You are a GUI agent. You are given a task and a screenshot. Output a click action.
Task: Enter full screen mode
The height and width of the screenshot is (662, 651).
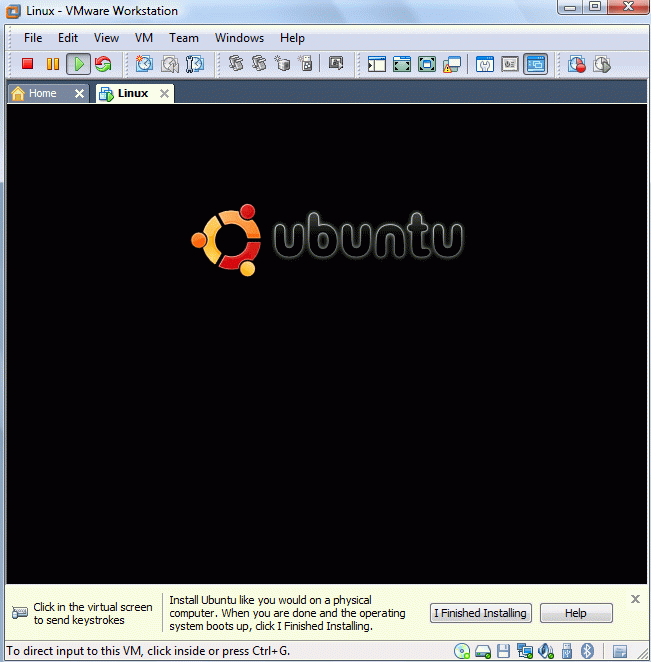(427, 64)
